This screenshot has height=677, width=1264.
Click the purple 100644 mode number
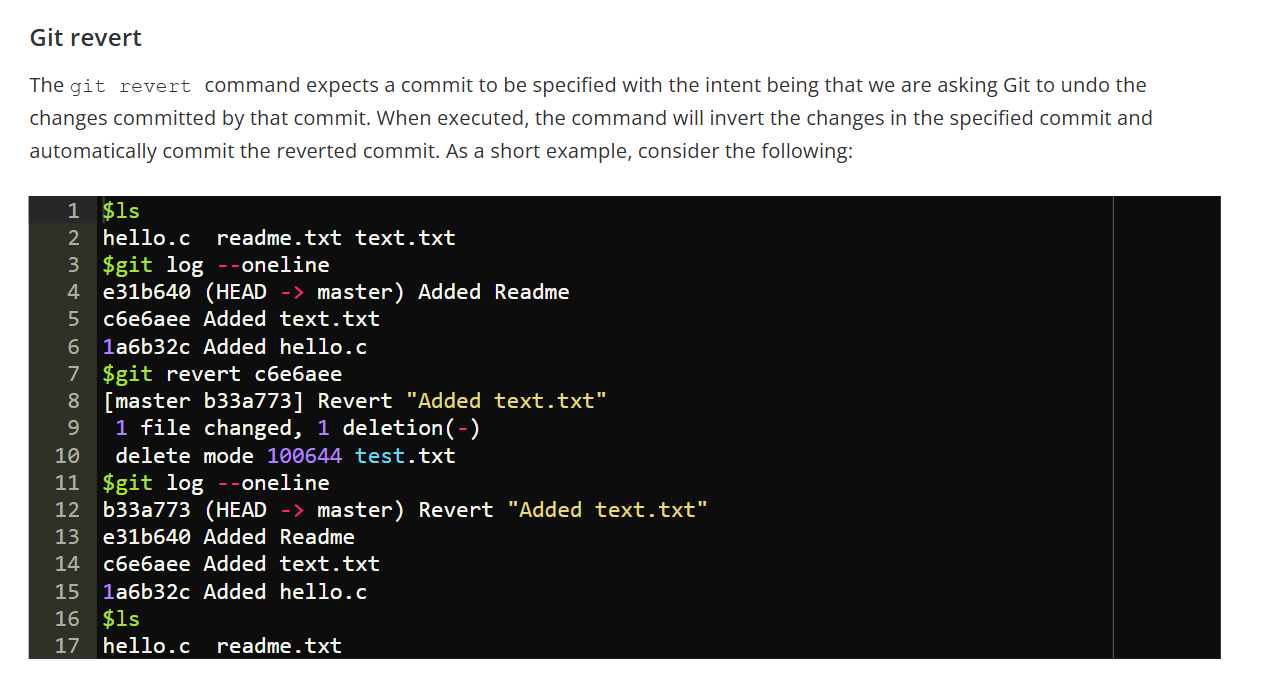click(304, 456)
